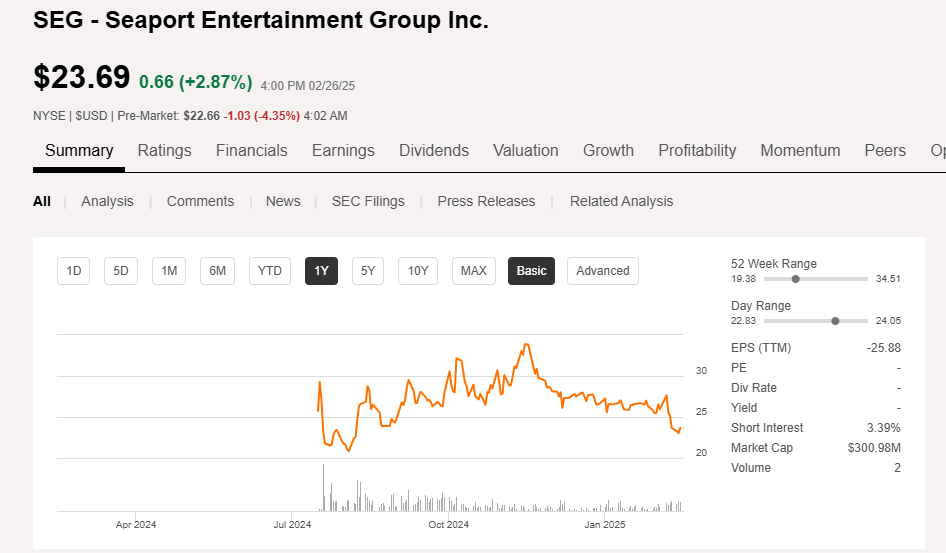Viewport: 946px width, 553px height.
Task: Click the Jul 2024 axis label
Action: pyautogui.click(x=292, y=525)
